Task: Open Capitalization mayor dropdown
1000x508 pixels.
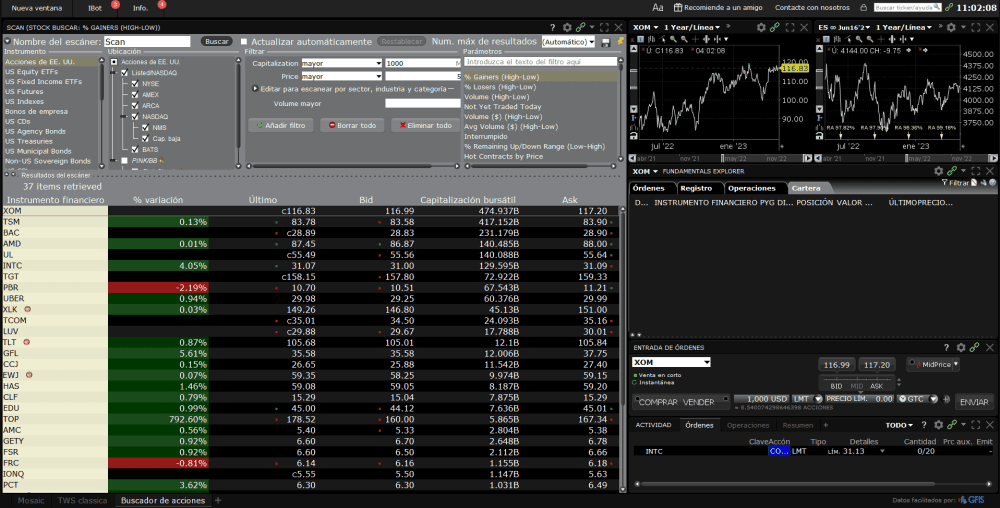Action: click(x=341, y=63)
